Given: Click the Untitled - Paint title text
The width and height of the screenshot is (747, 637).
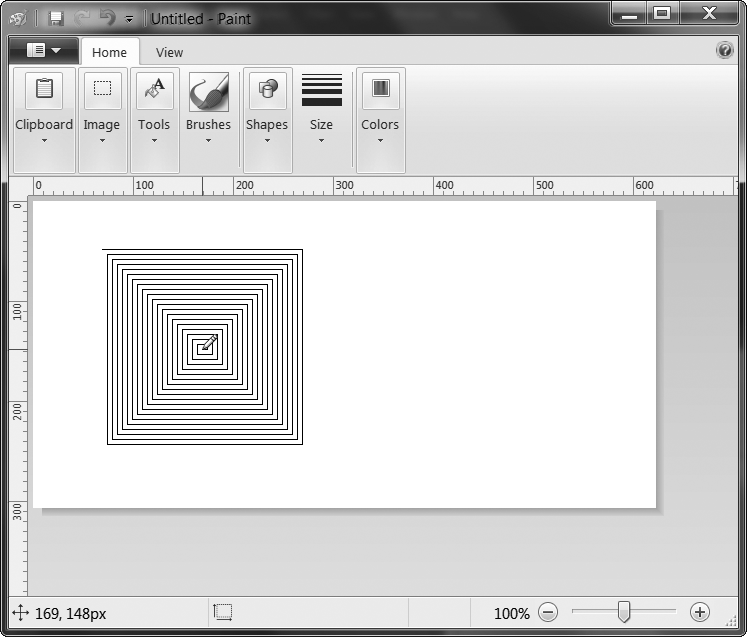Looking at the screenshot, I should (x=201, y=19).
